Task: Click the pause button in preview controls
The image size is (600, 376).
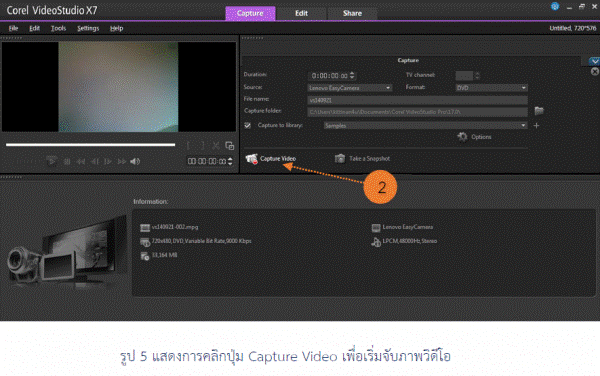Action: click(67, 161)
